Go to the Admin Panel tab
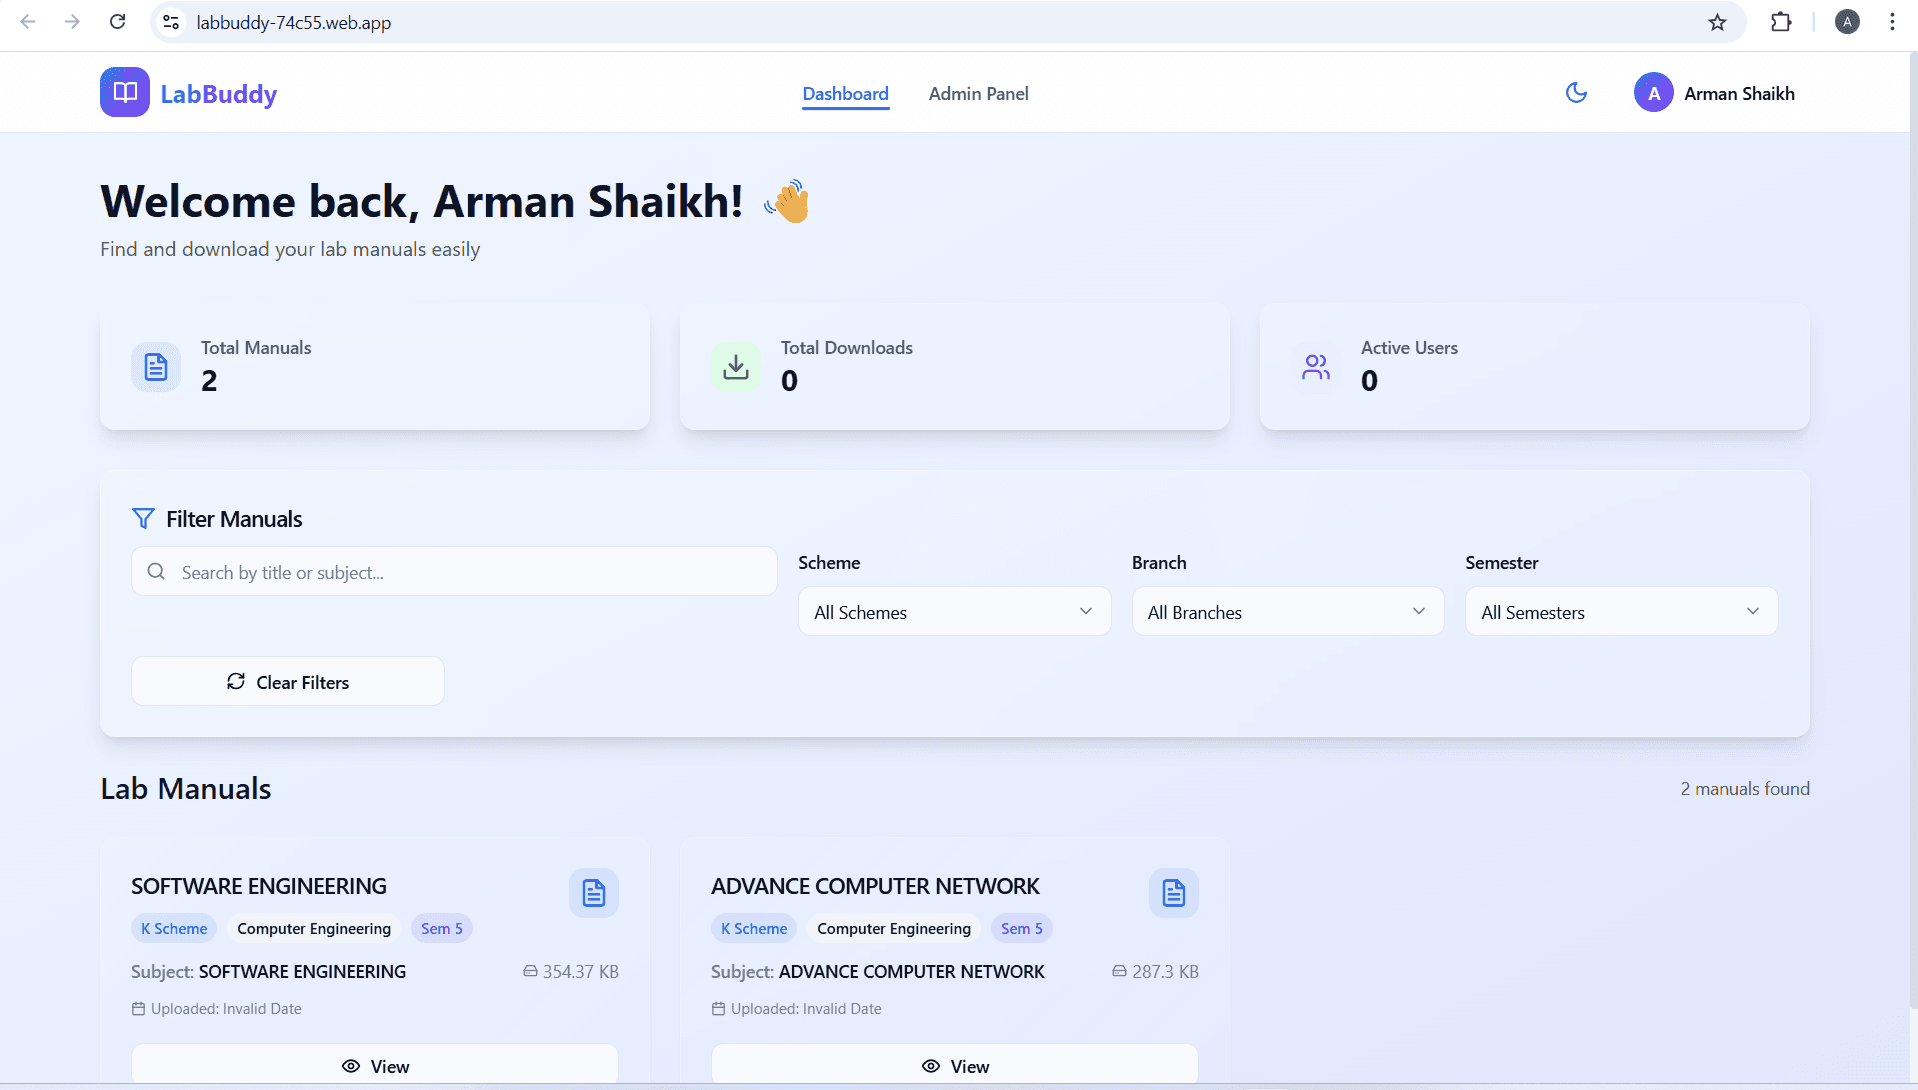 point(978,94)
